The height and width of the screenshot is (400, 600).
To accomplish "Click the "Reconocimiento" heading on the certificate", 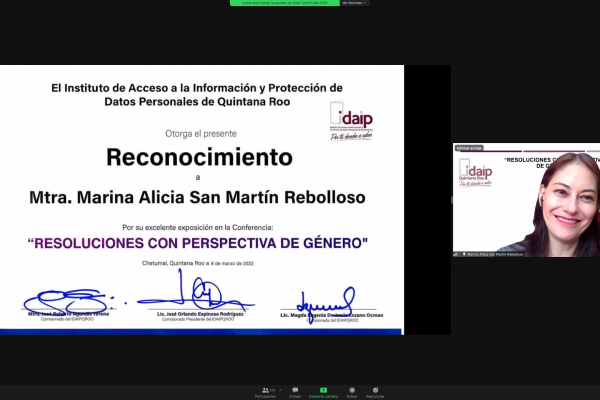I will coord(199,157).
